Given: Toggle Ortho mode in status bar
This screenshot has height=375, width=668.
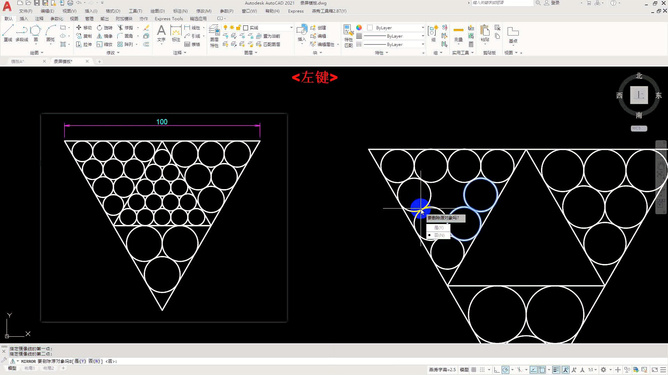Looking at the screenshot, I should coord(496,370).
